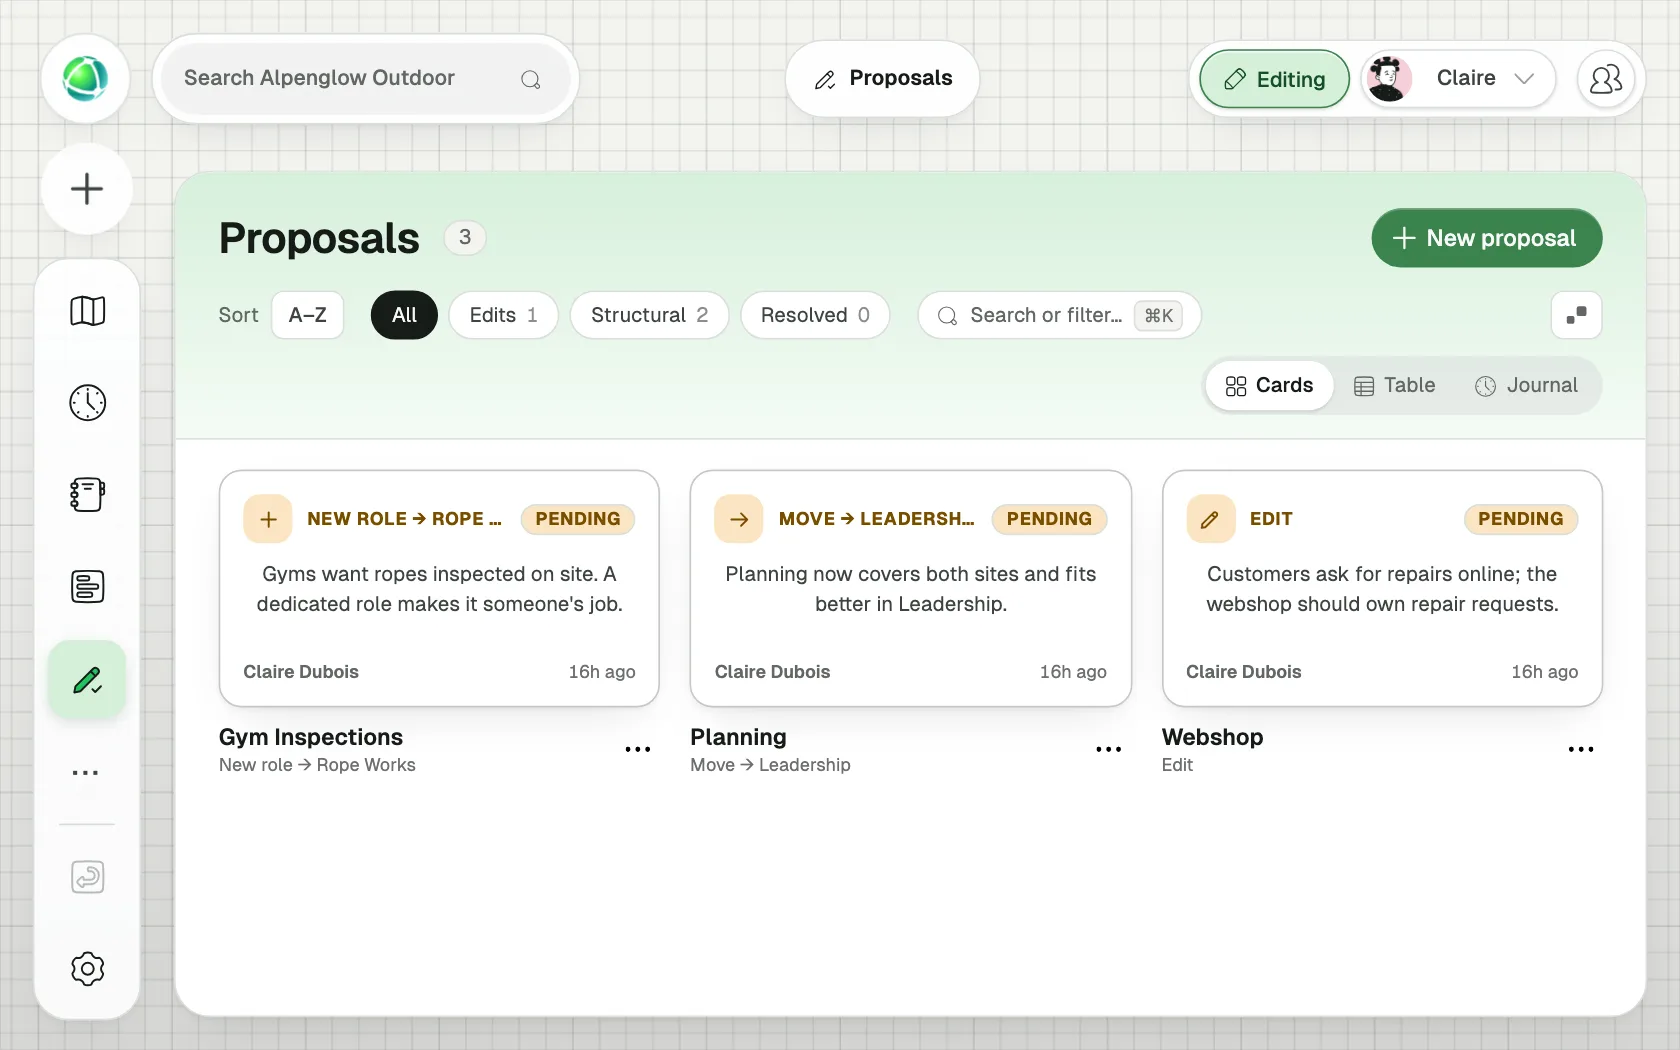1680x1050 pixels.
Task: Click the Alpenglow Outdoor globe logo
Action: (85, 79)
